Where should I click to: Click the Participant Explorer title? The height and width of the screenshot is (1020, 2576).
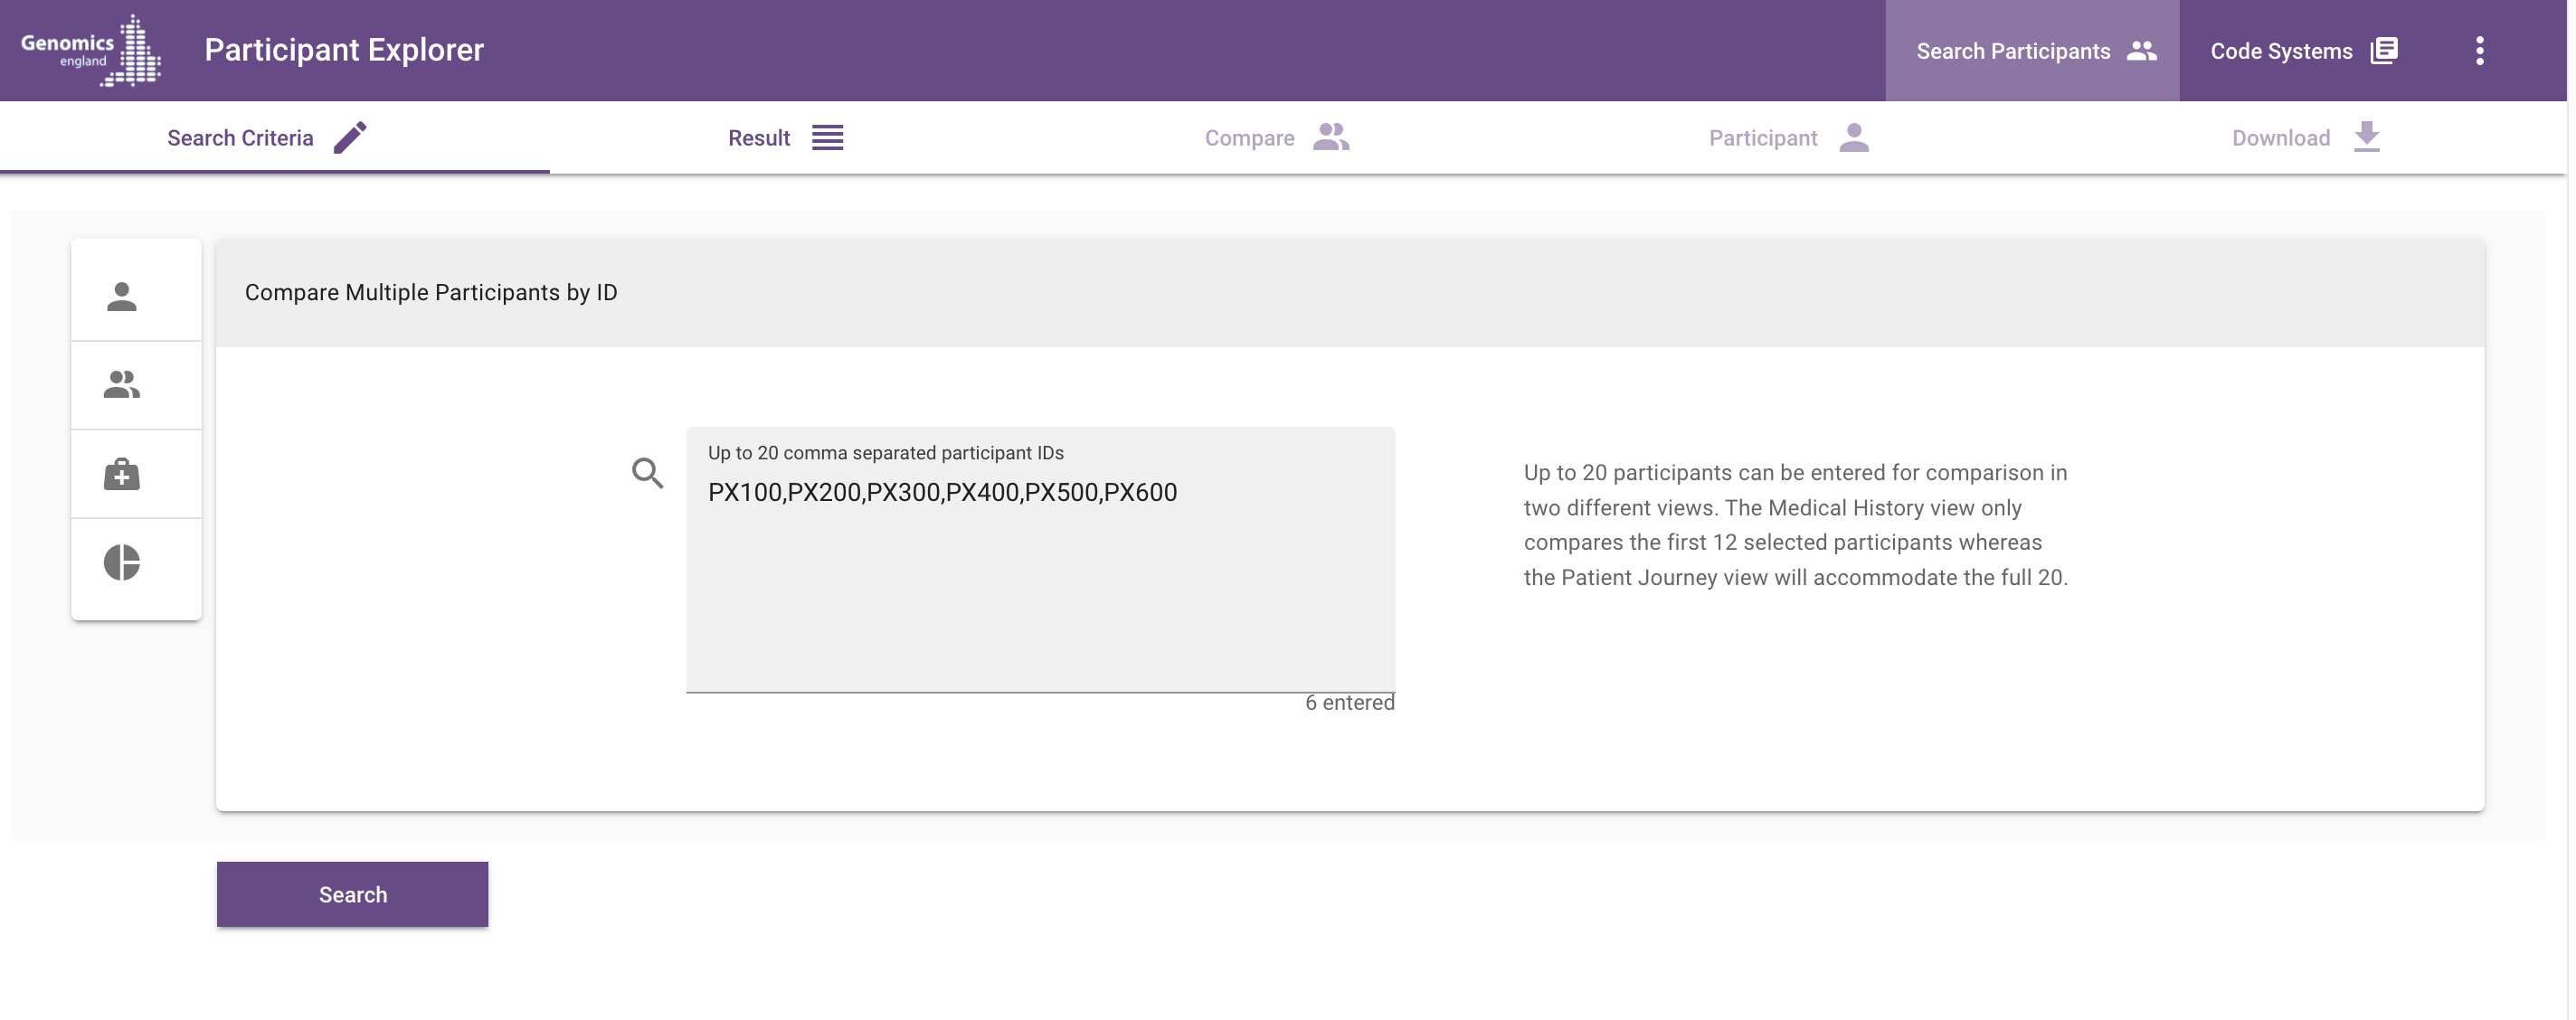[344, 50]
